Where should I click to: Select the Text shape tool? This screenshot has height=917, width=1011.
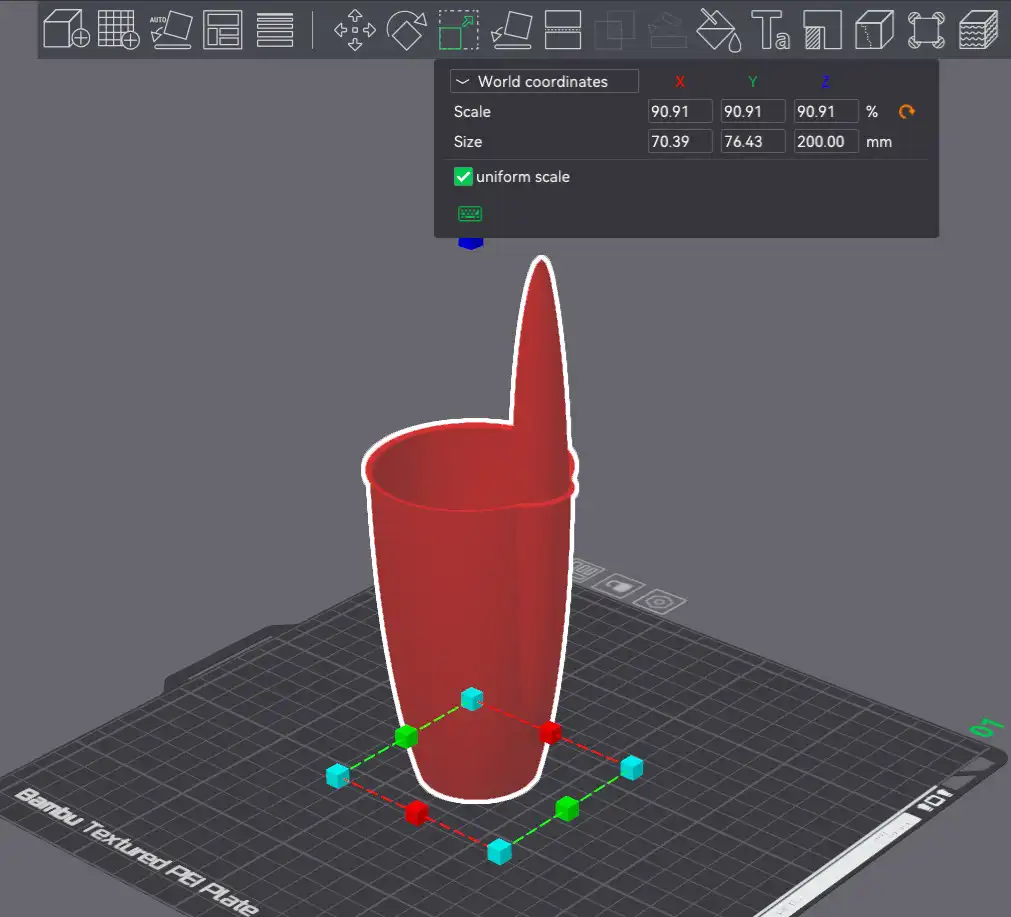pyautogui.click(x=770, y=29)
